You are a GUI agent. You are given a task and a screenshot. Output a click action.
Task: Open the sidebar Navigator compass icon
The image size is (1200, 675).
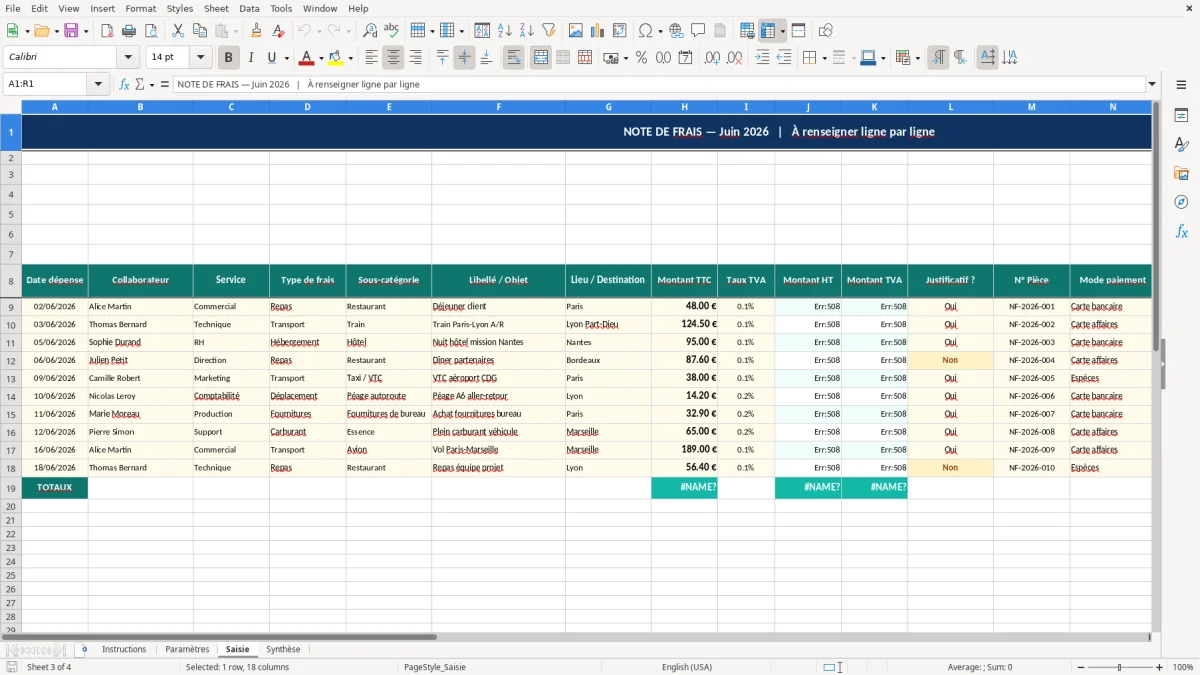pyautogui.click(x=1181, y=202)
